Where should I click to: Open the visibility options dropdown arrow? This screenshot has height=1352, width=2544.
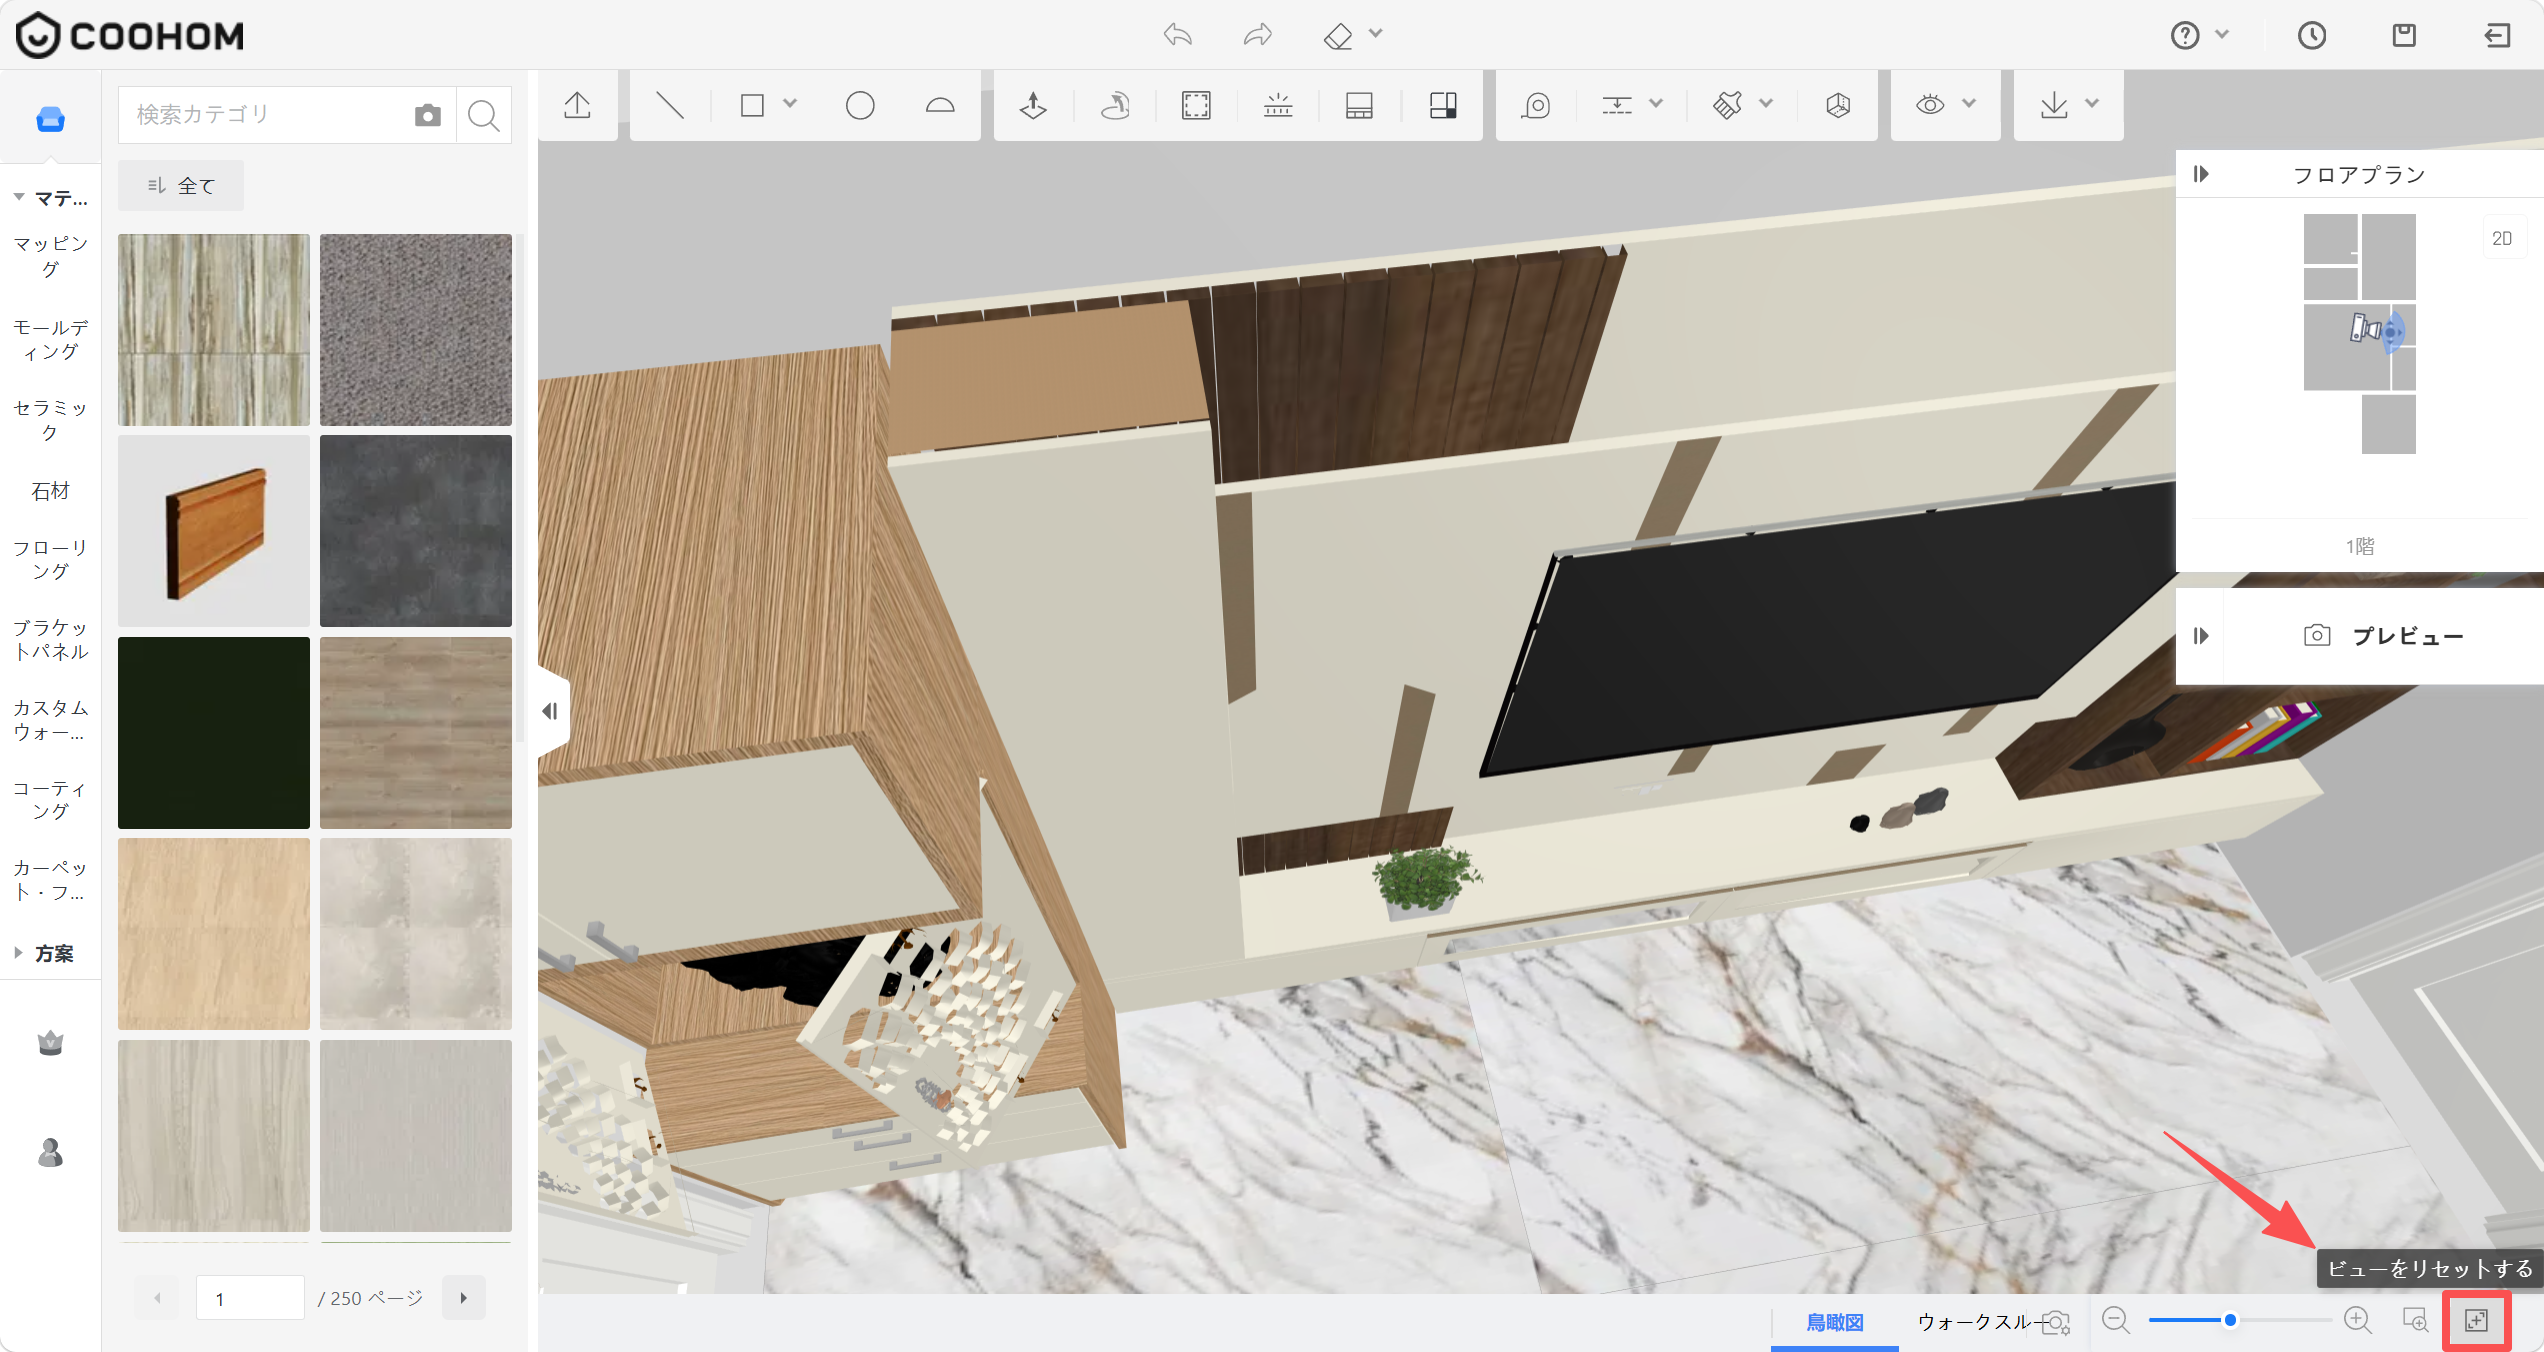[1969, 103]
